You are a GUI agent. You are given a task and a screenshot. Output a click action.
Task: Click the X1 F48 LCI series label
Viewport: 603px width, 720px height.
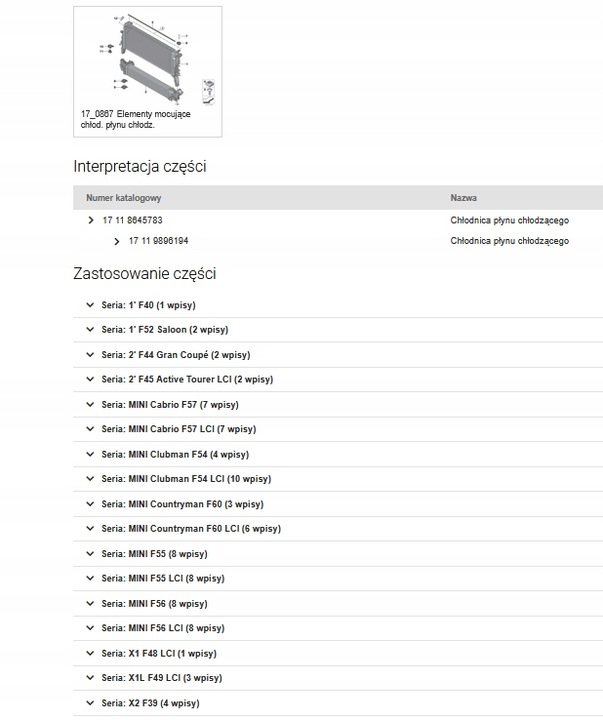tap(158, 654)
